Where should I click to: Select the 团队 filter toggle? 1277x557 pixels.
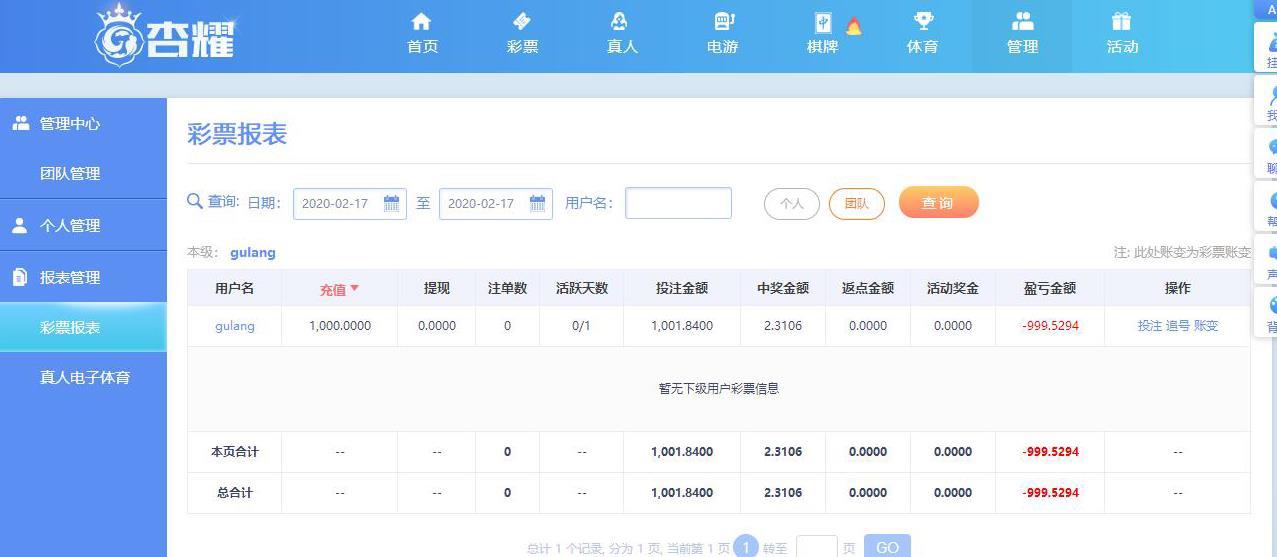point(857,203)
